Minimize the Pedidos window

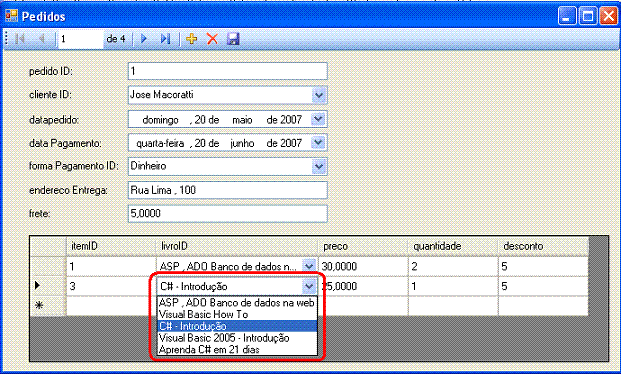[567, 16]
